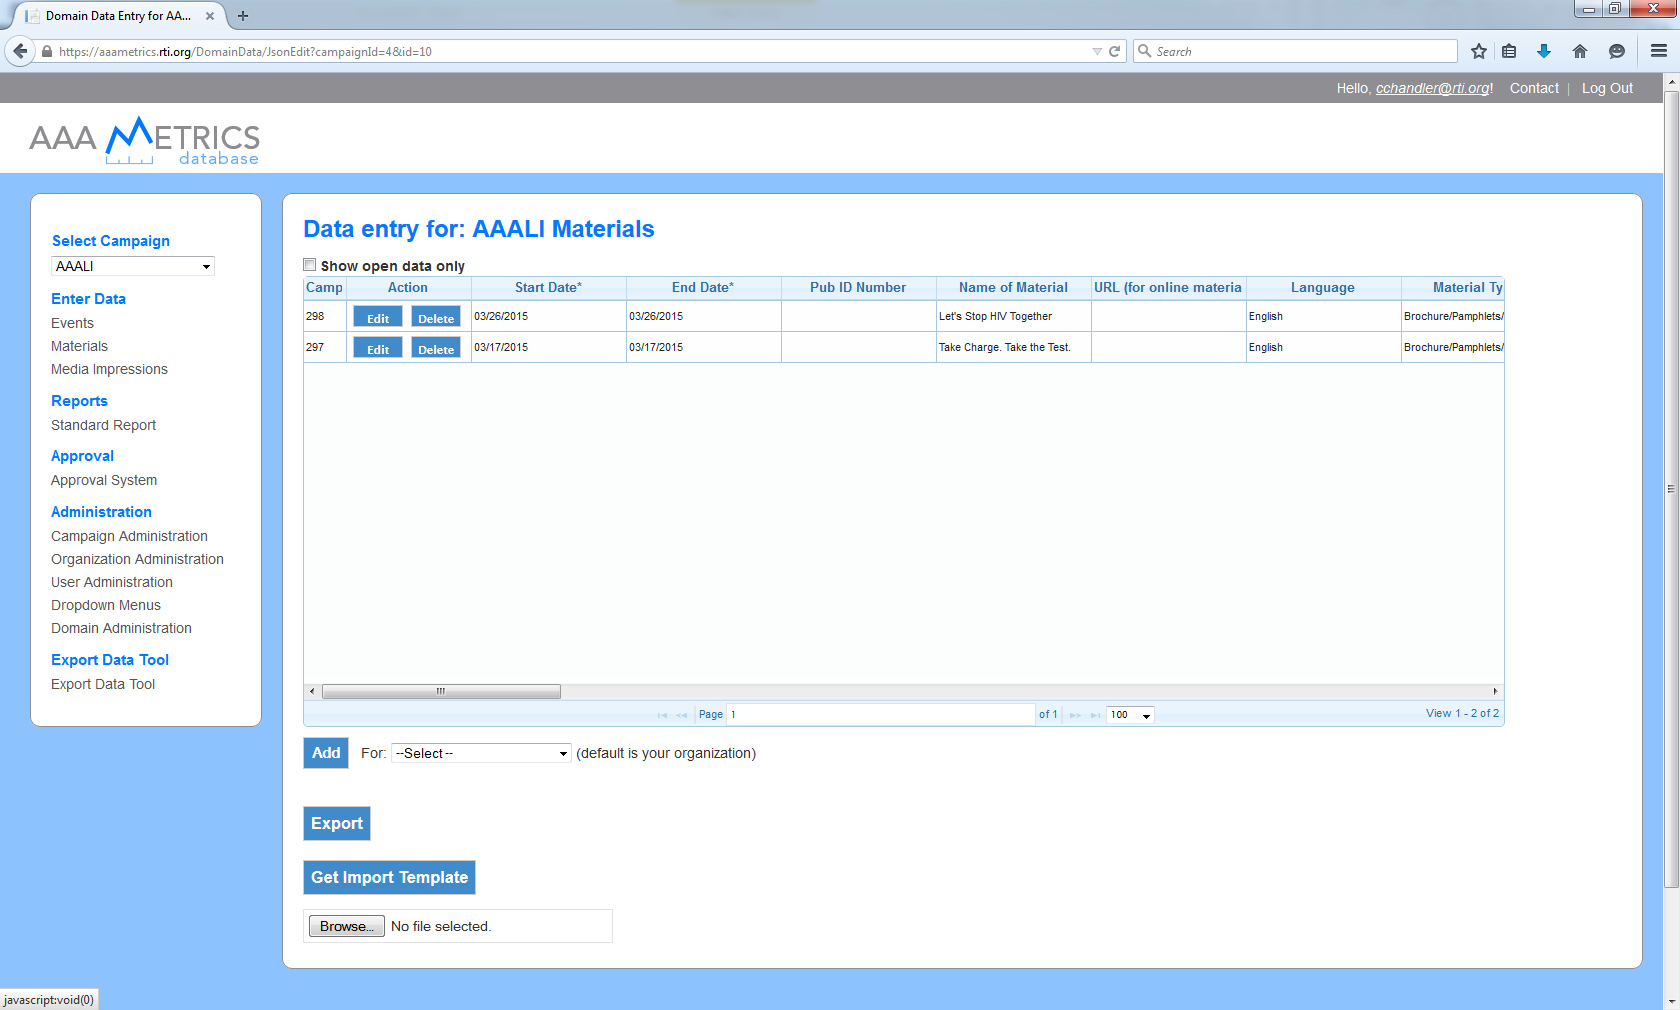Image resolution: width=1680 pixels, height=1010 pixels.
Task: Click Get Import Template button
Action: (x=389, y=878)
